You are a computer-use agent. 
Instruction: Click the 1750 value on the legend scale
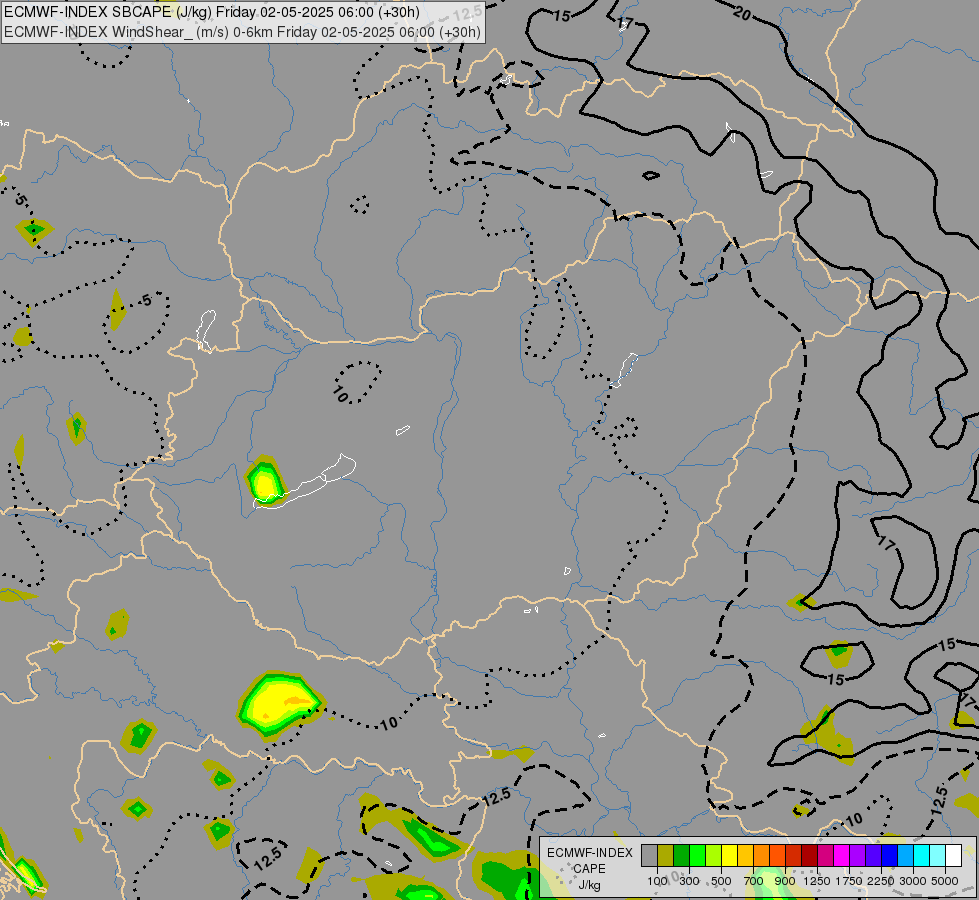point(849,881)
